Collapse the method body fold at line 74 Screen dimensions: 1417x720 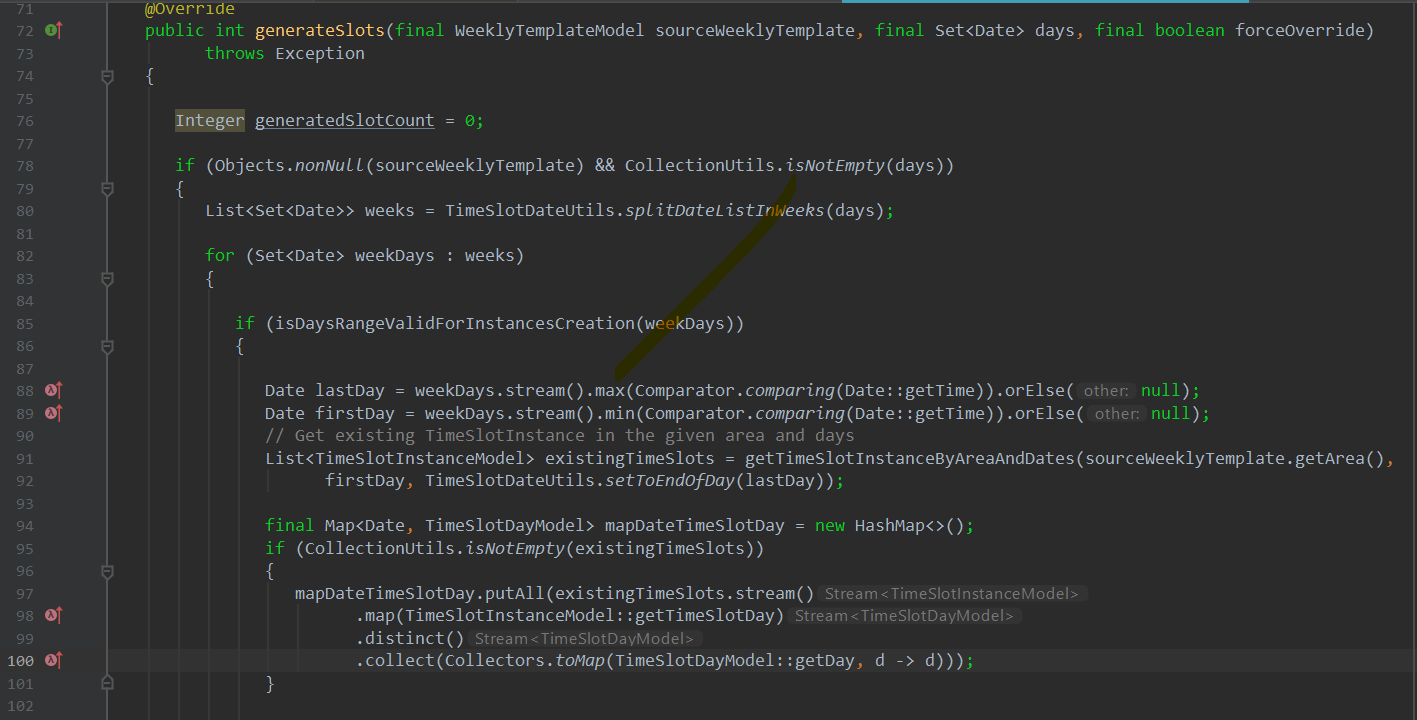click(x=107, y=76)
